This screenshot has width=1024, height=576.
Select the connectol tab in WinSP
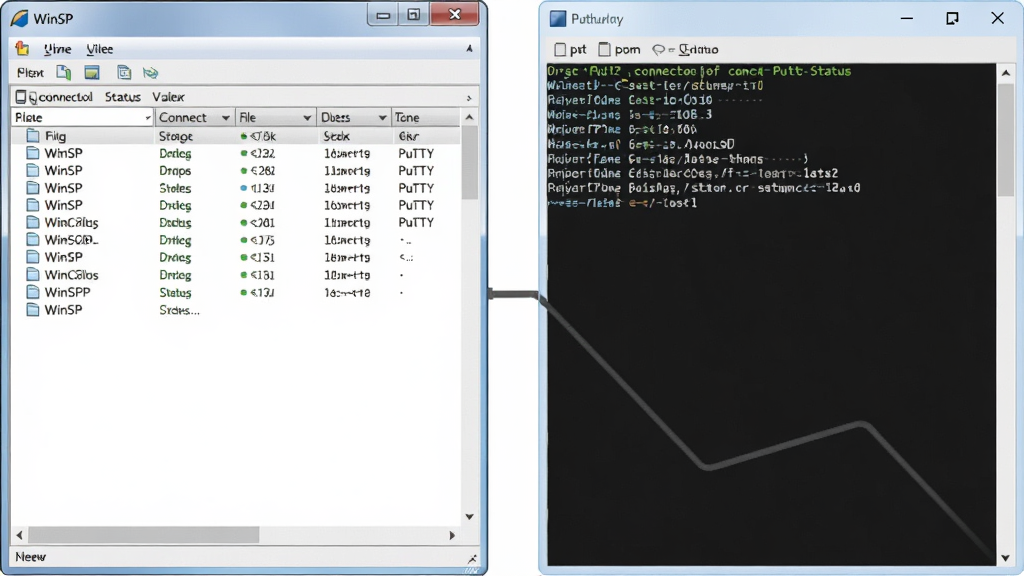click(61, 97)
